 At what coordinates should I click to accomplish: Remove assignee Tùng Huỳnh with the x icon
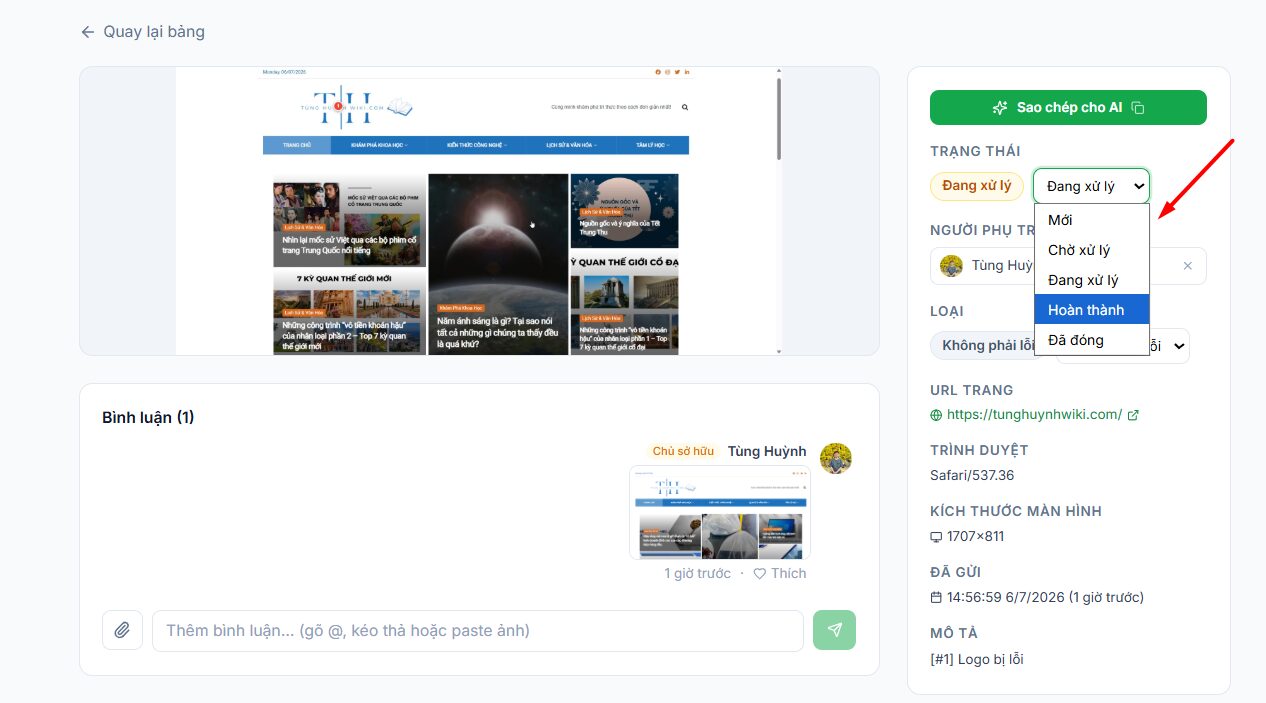point(1188,266)
